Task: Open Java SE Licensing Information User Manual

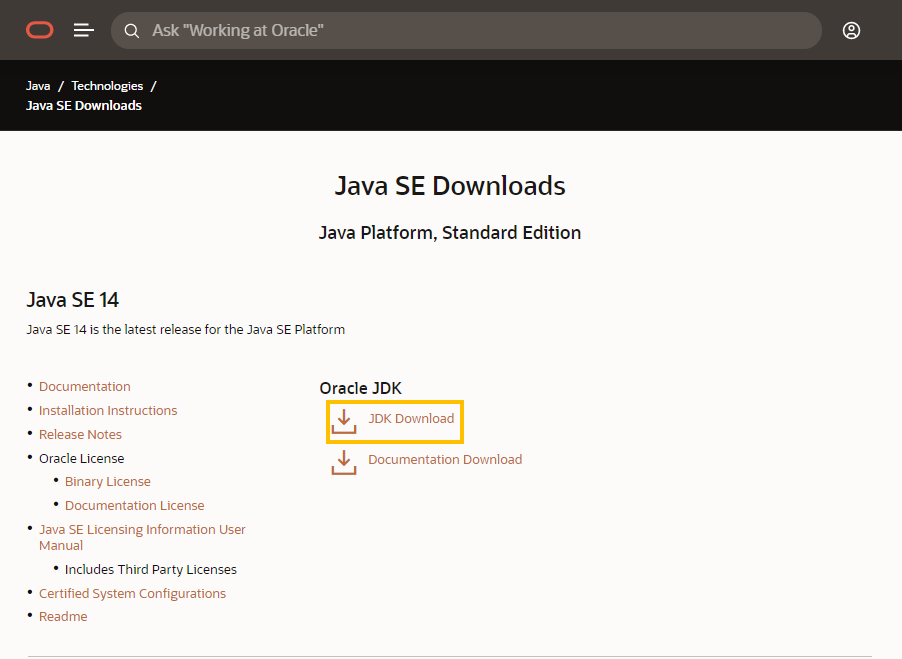Action: tap(142, 537)
